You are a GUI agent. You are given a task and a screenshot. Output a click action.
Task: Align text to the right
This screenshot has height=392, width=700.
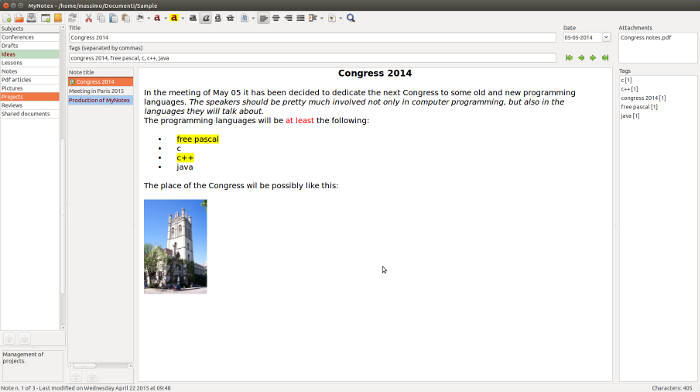coord(288,18)
